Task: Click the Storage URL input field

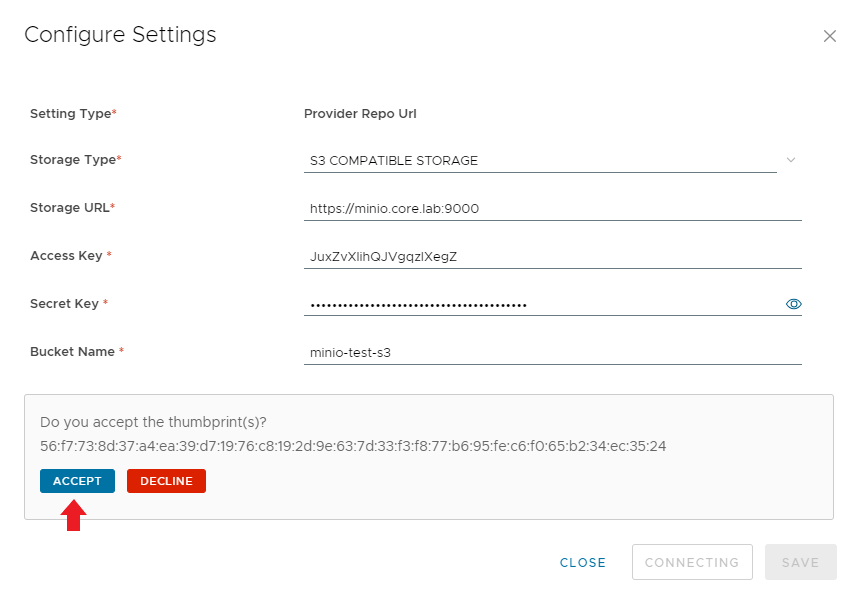Action: coord(553,209)
